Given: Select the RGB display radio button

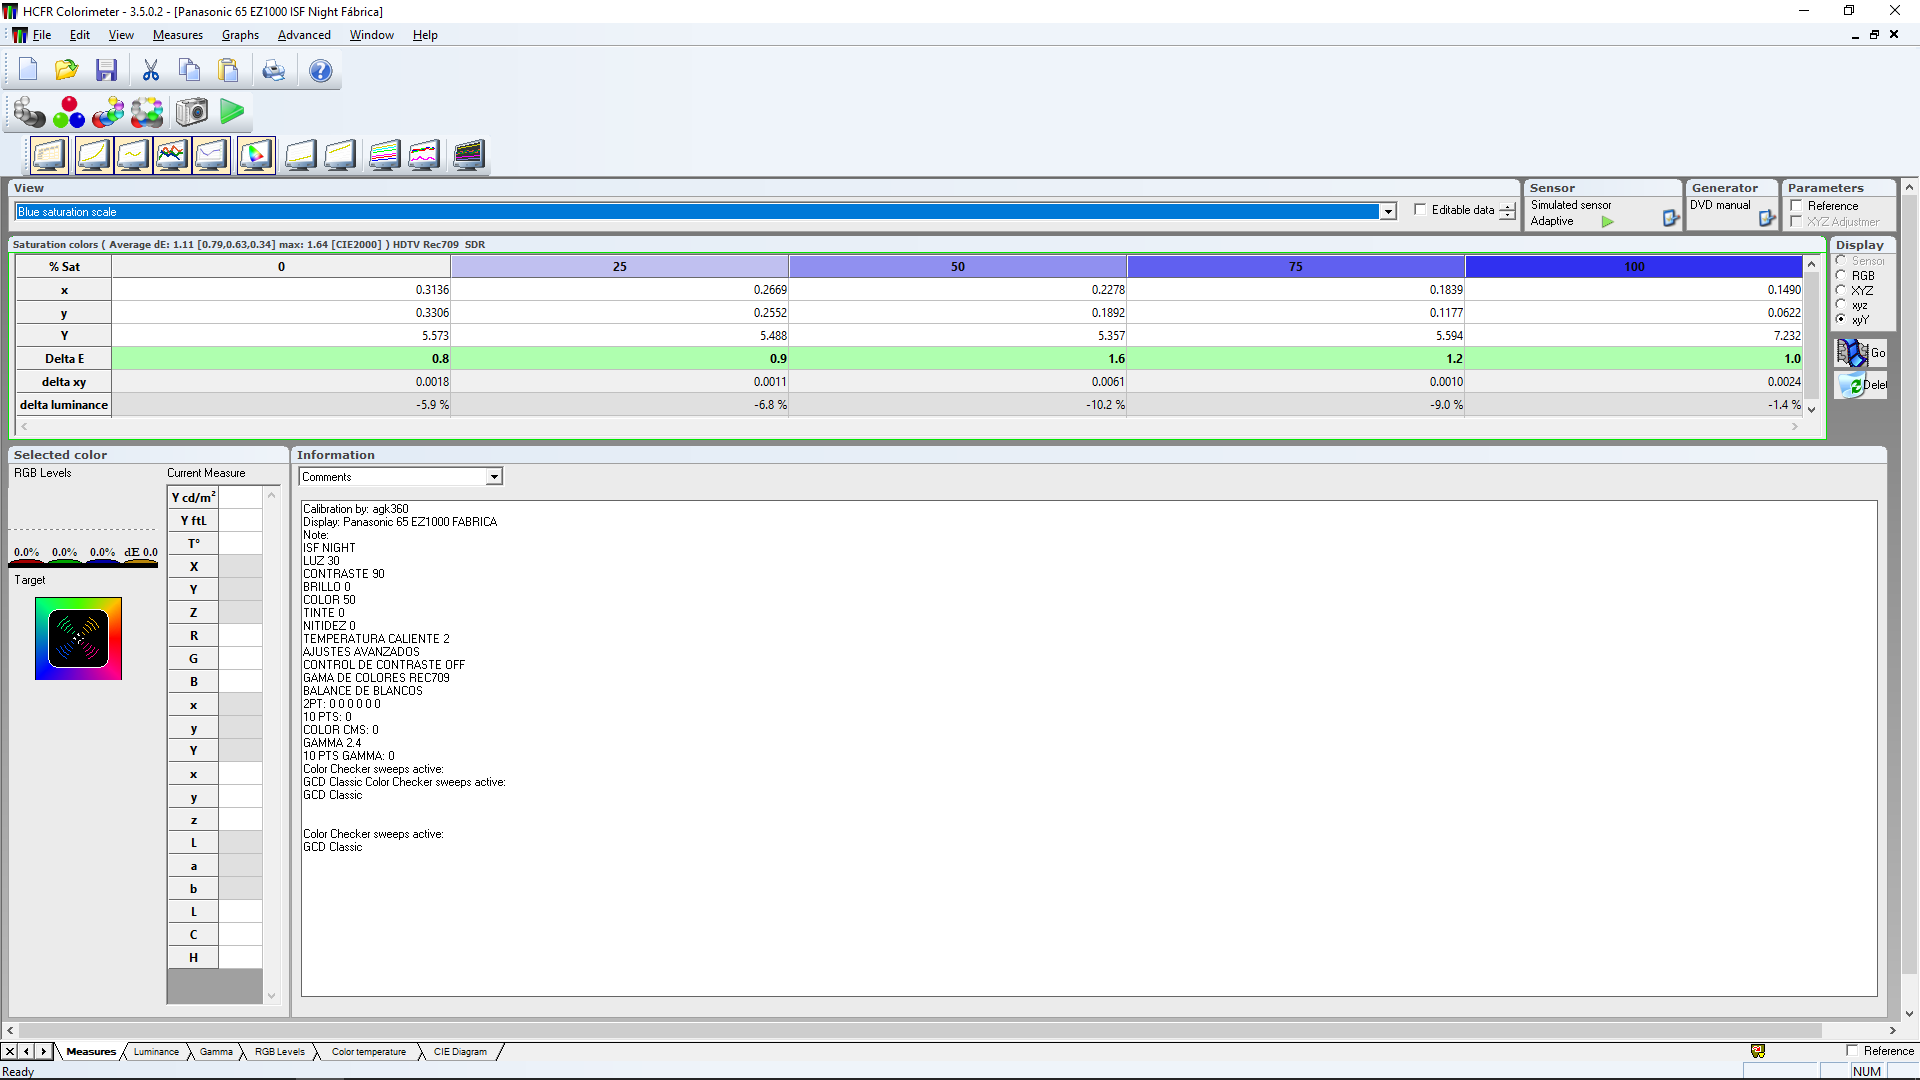Looking at the screenshot, I should pos(1841,275).
